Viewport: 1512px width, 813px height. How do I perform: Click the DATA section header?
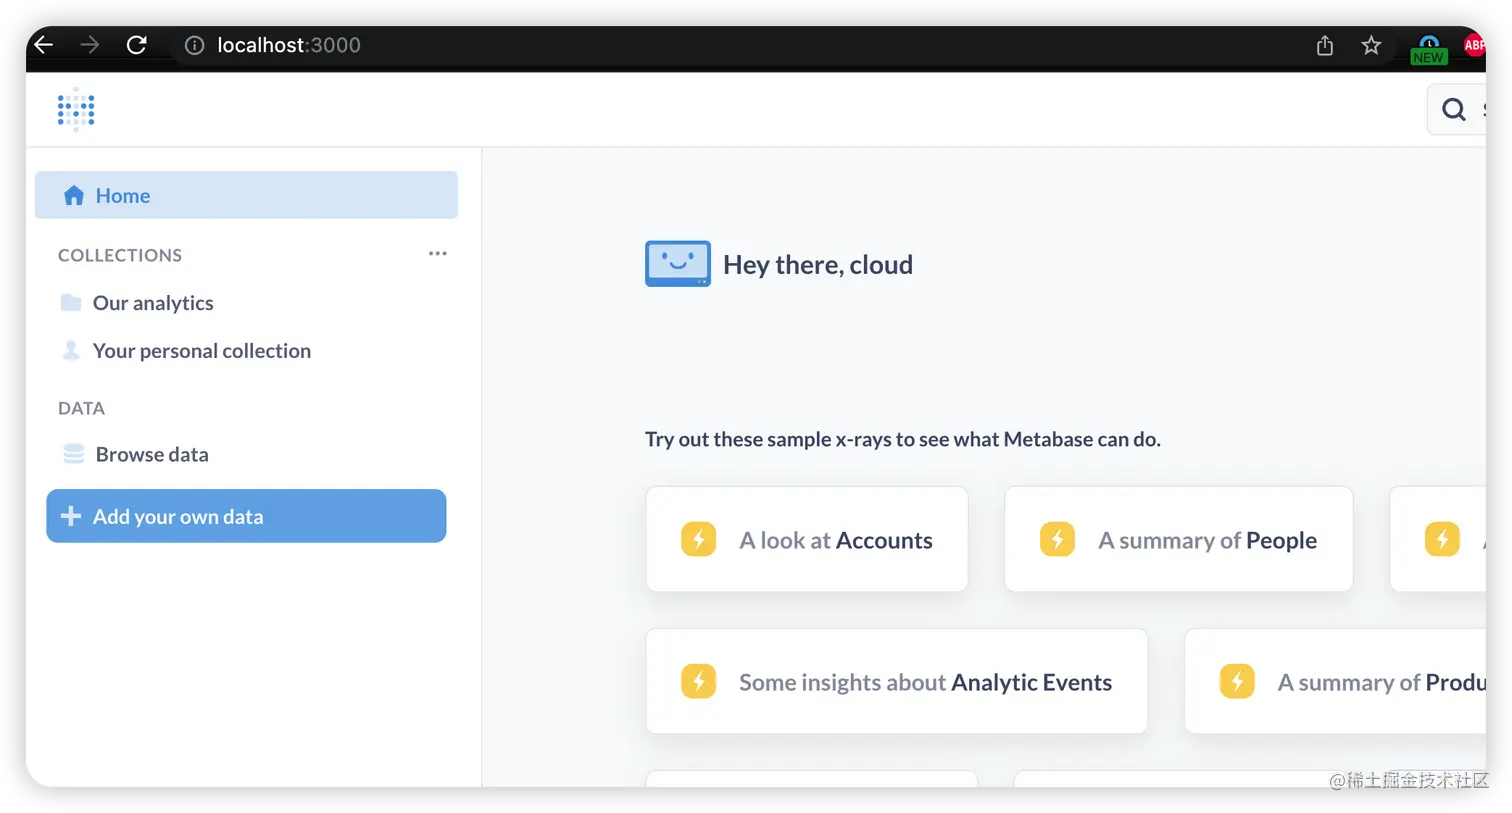click(x=81, y=408)
